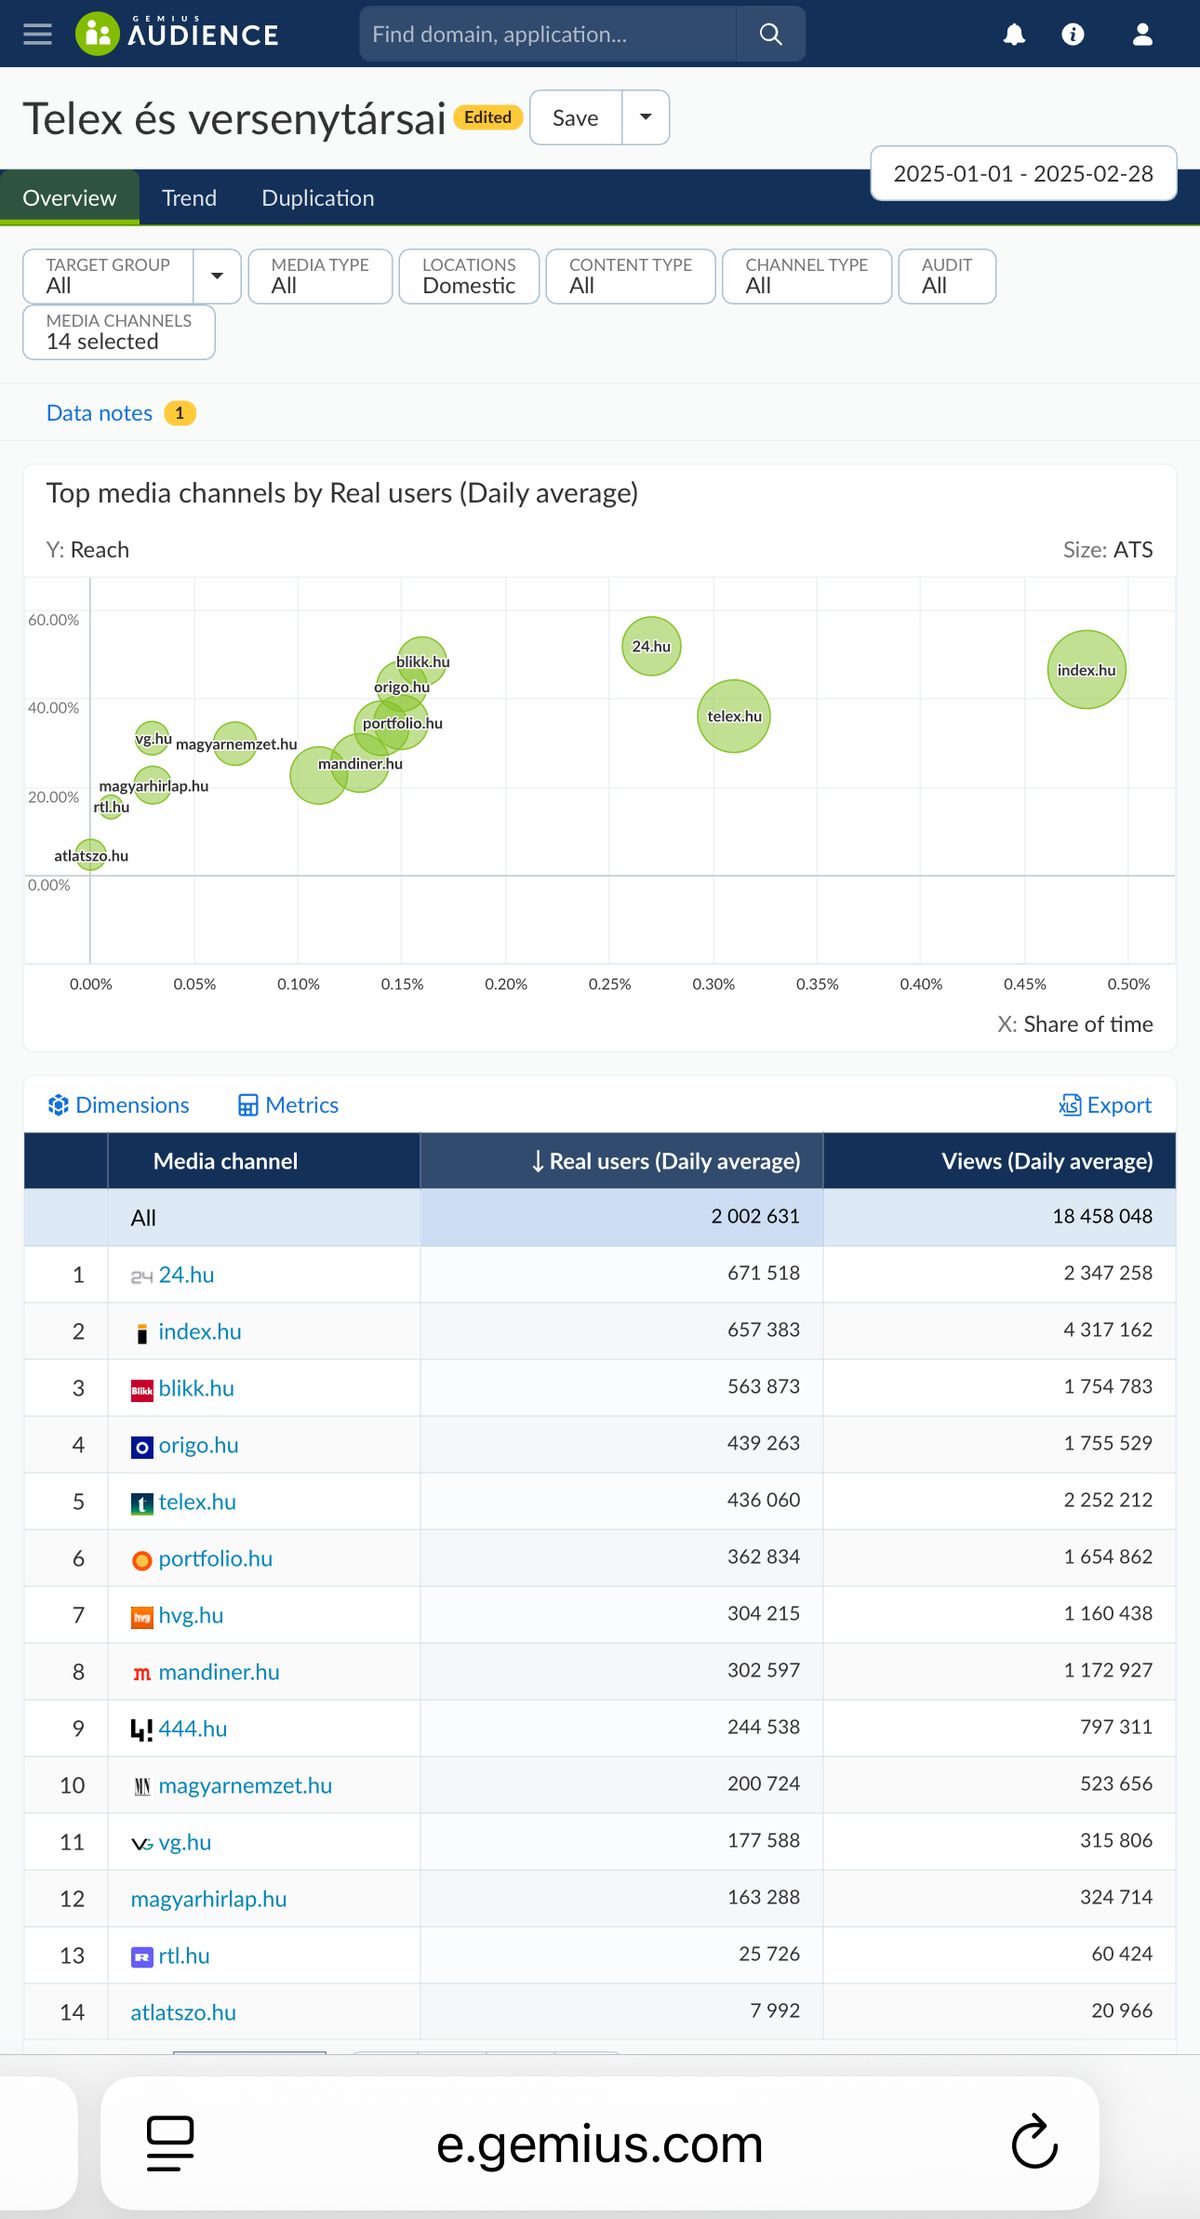Sort by Real users arrow icon
Image resolution: width=1200 pixels, height=2219 pixels.
click(x=538, y=1161)
